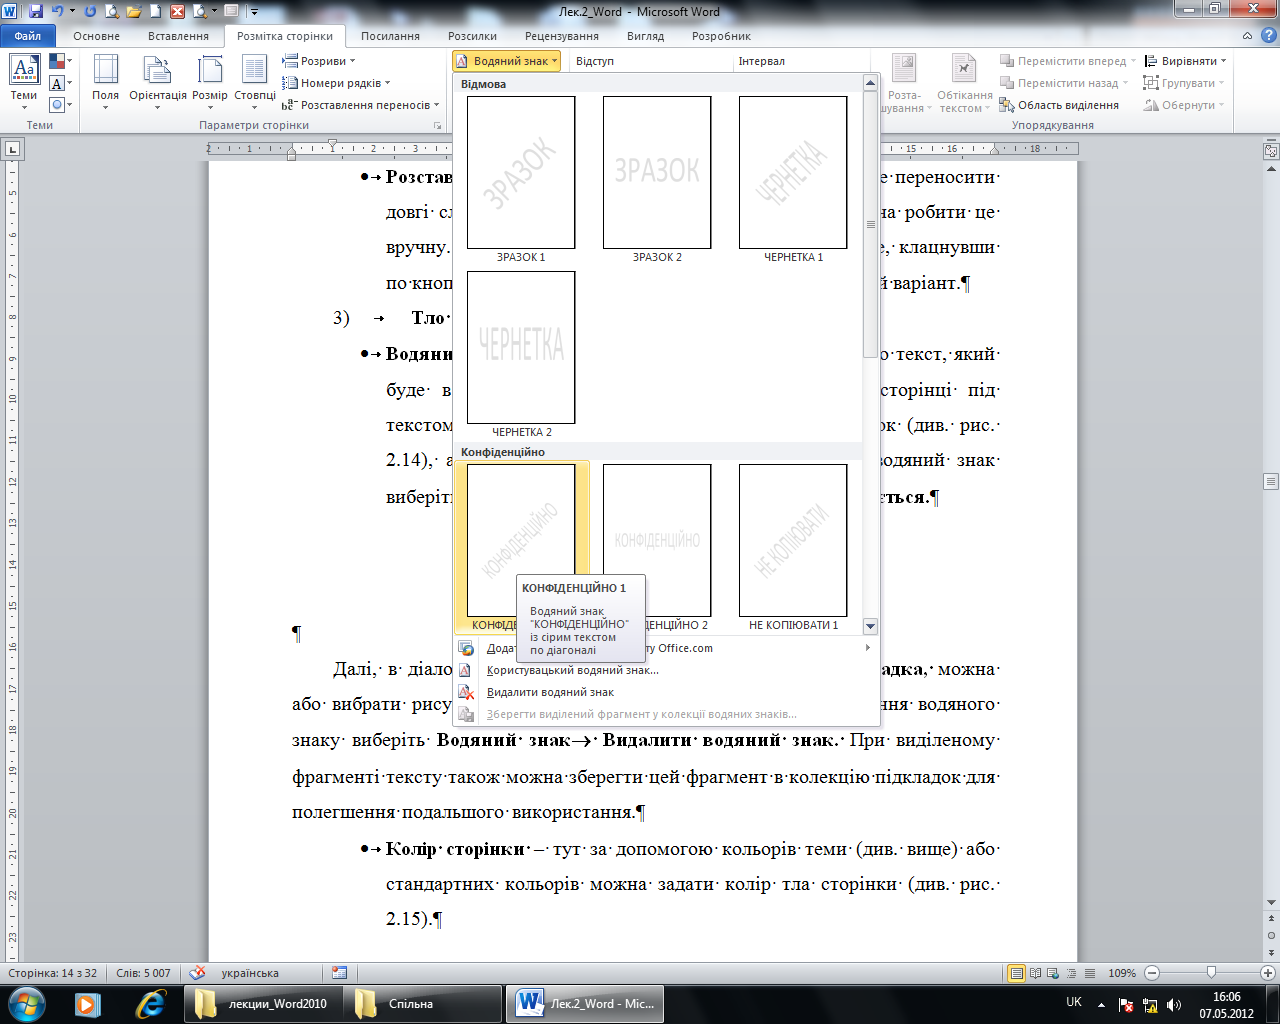Click zoom in plus button
Image resolution: width=1280 pixels, height=1024 pixels.
pos(1268,973)
